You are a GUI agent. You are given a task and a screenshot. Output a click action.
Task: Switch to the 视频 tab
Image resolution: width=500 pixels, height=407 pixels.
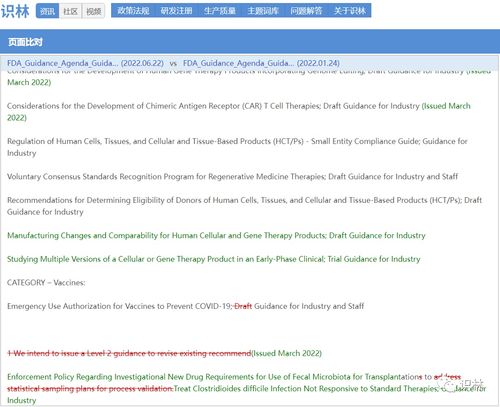[x=93, y=11]
